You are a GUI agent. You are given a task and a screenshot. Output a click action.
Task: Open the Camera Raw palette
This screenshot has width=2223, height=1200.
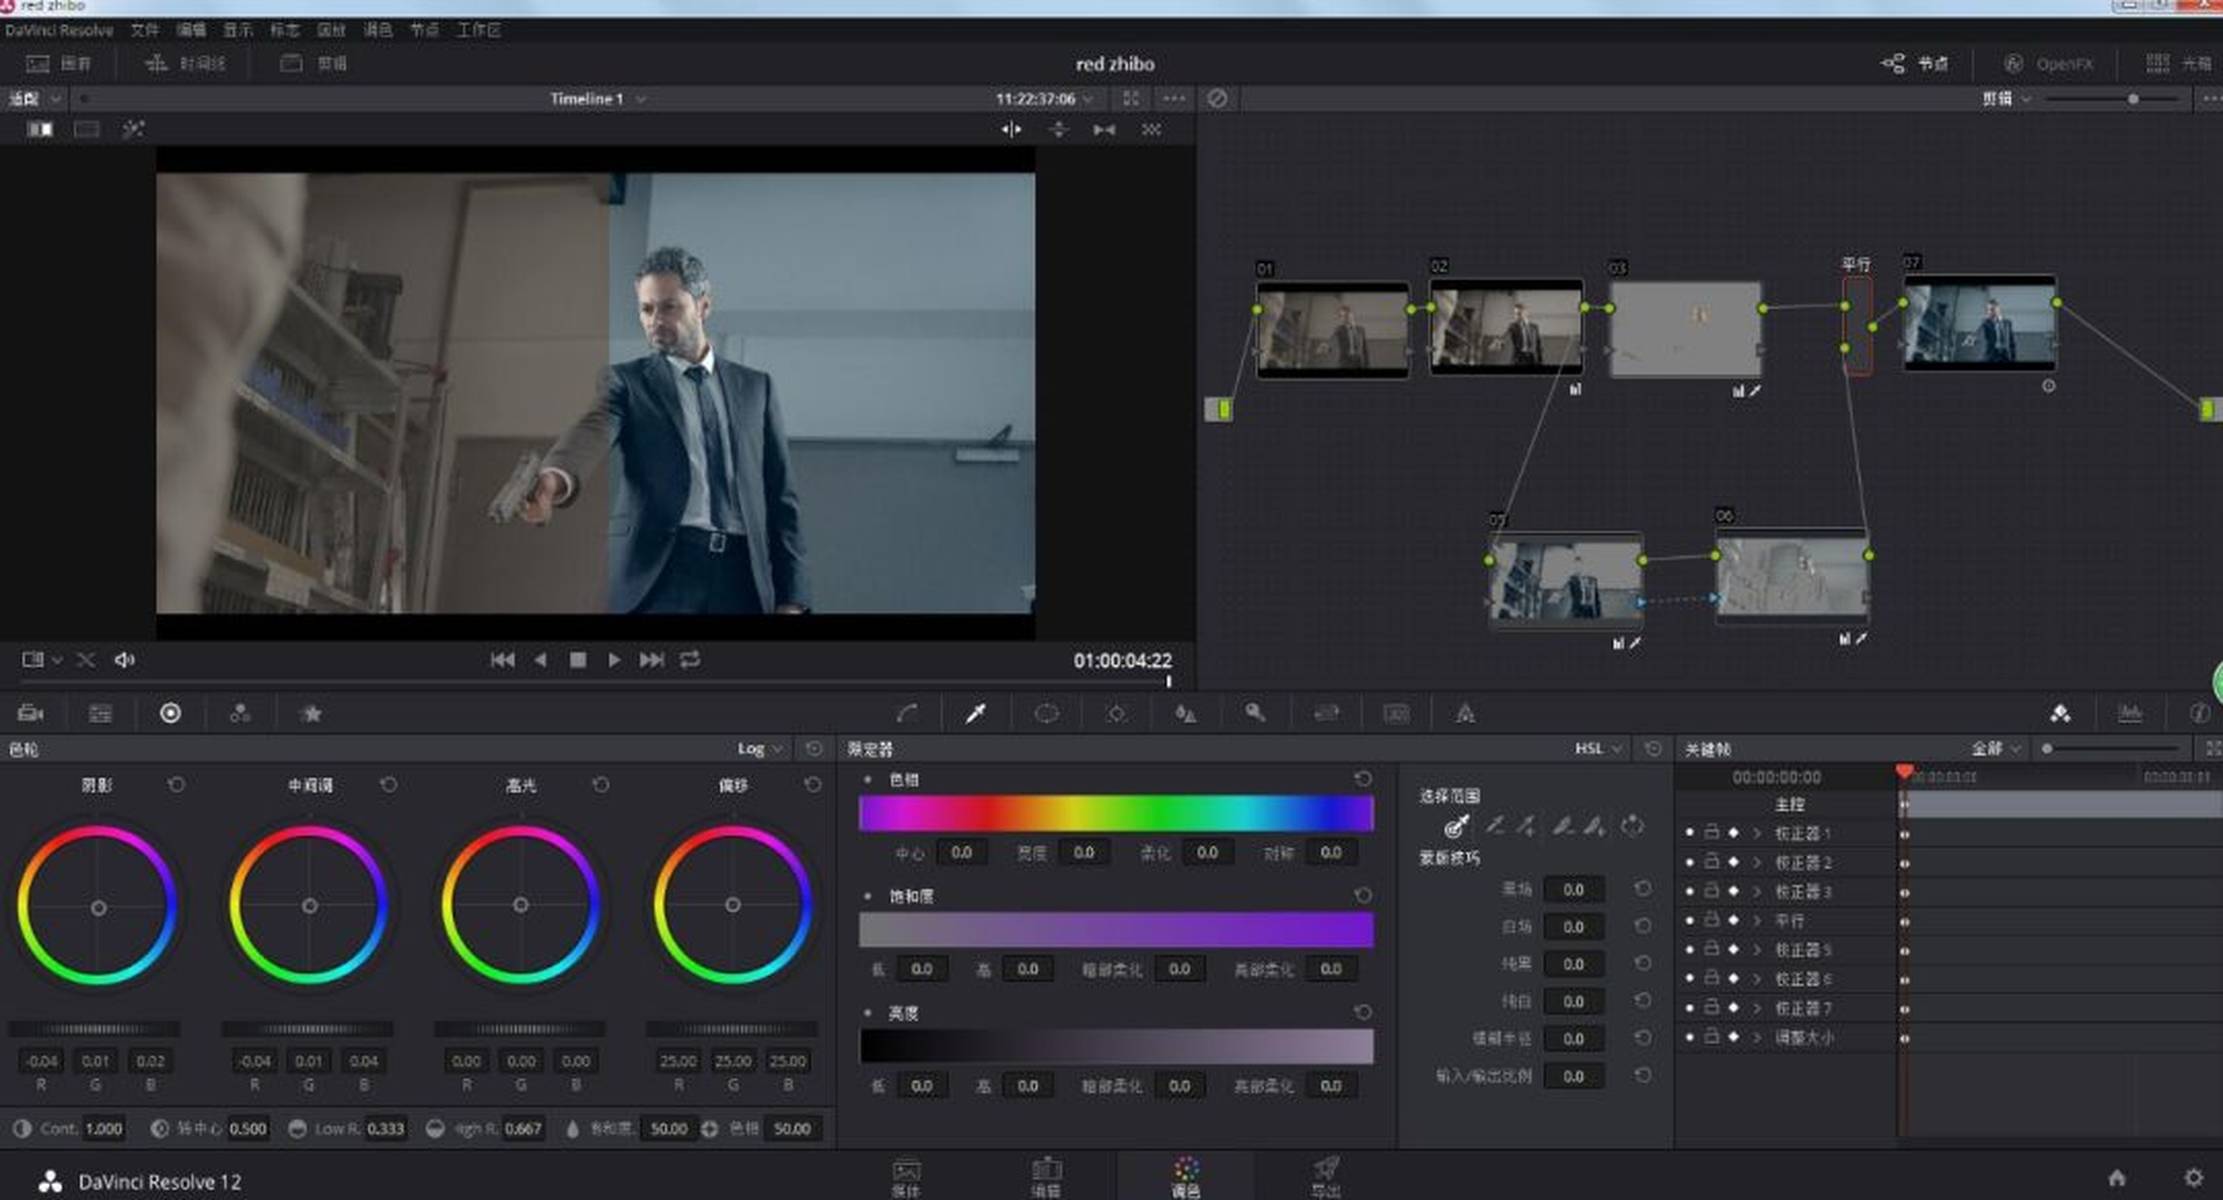point(31,713)
